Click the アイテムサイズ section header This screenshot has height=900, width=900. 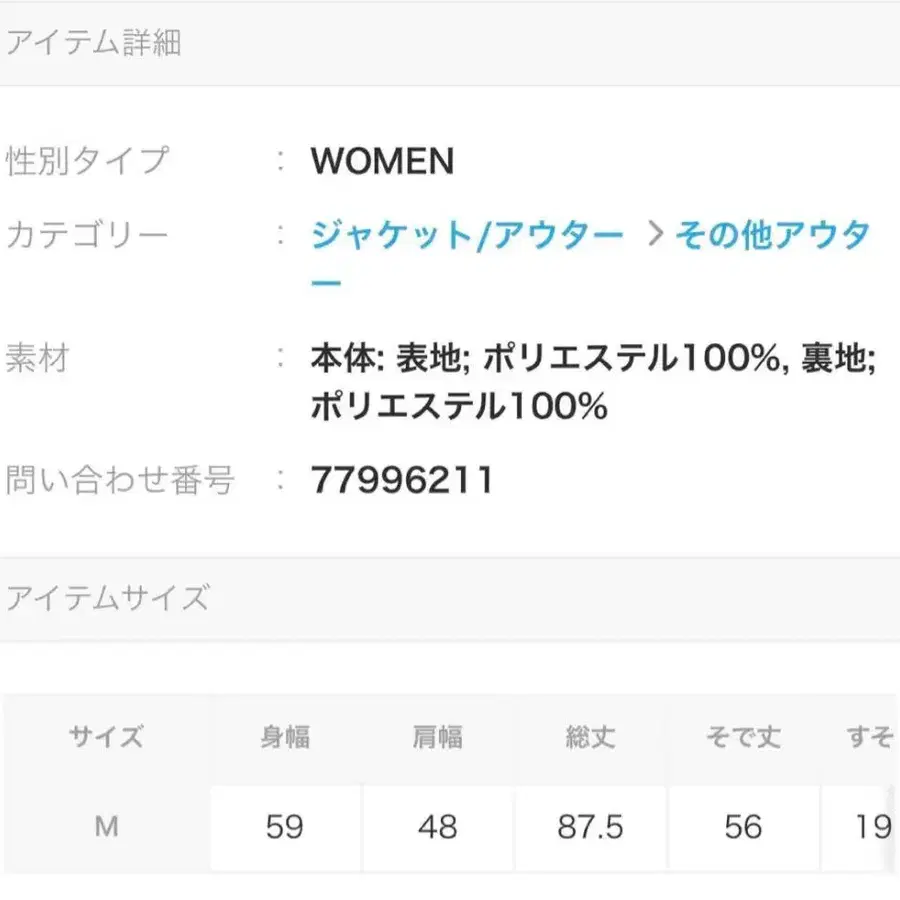108,598
